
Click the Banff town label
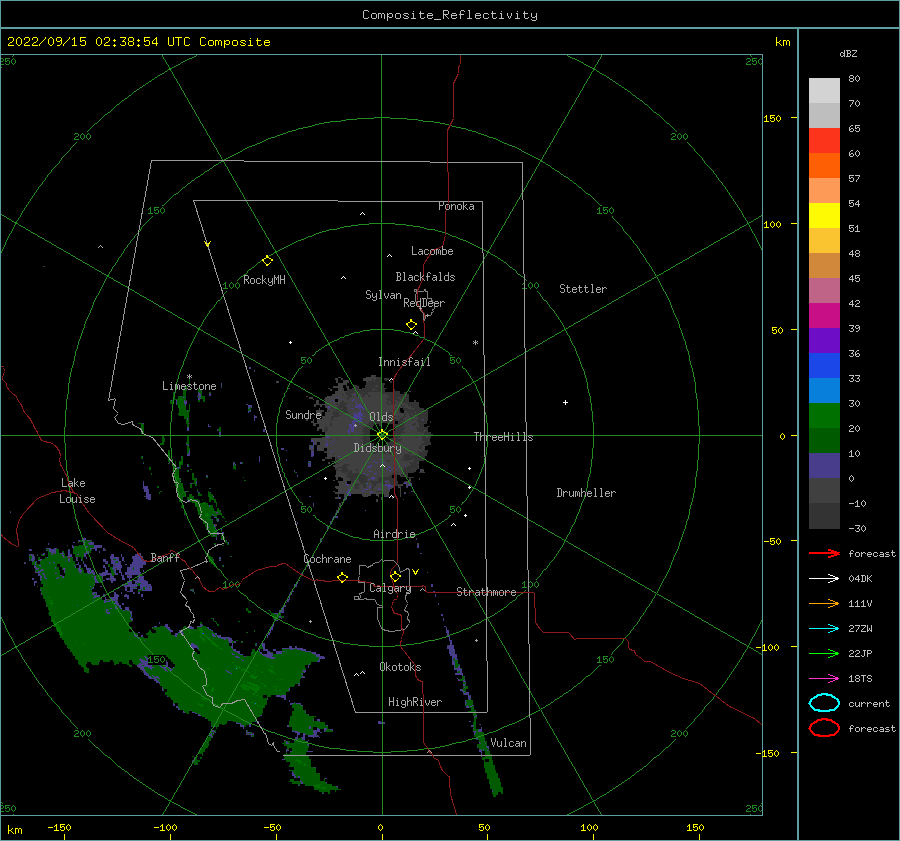(x=165, y=557)
